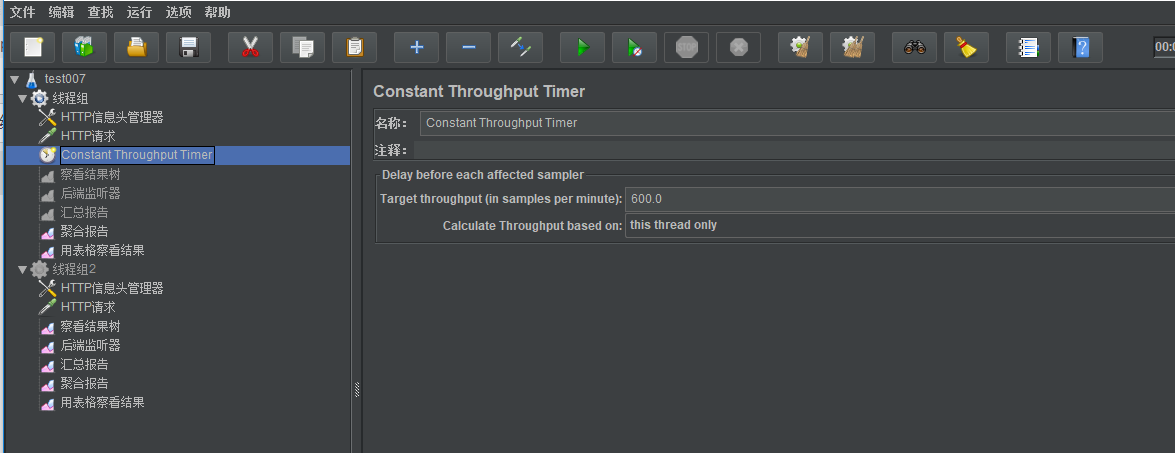1175x453 pixels.
Task: Cut selection with the scissors icon
Action: point(250,48)
